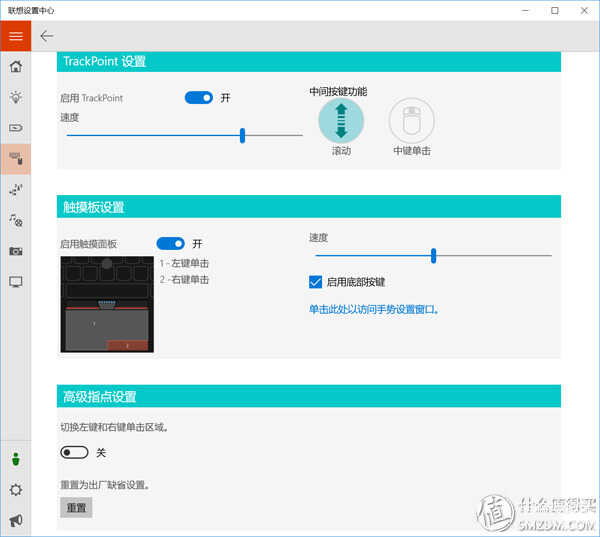Click the 1 - 左键单击 legend text

(x=184, y=263)
